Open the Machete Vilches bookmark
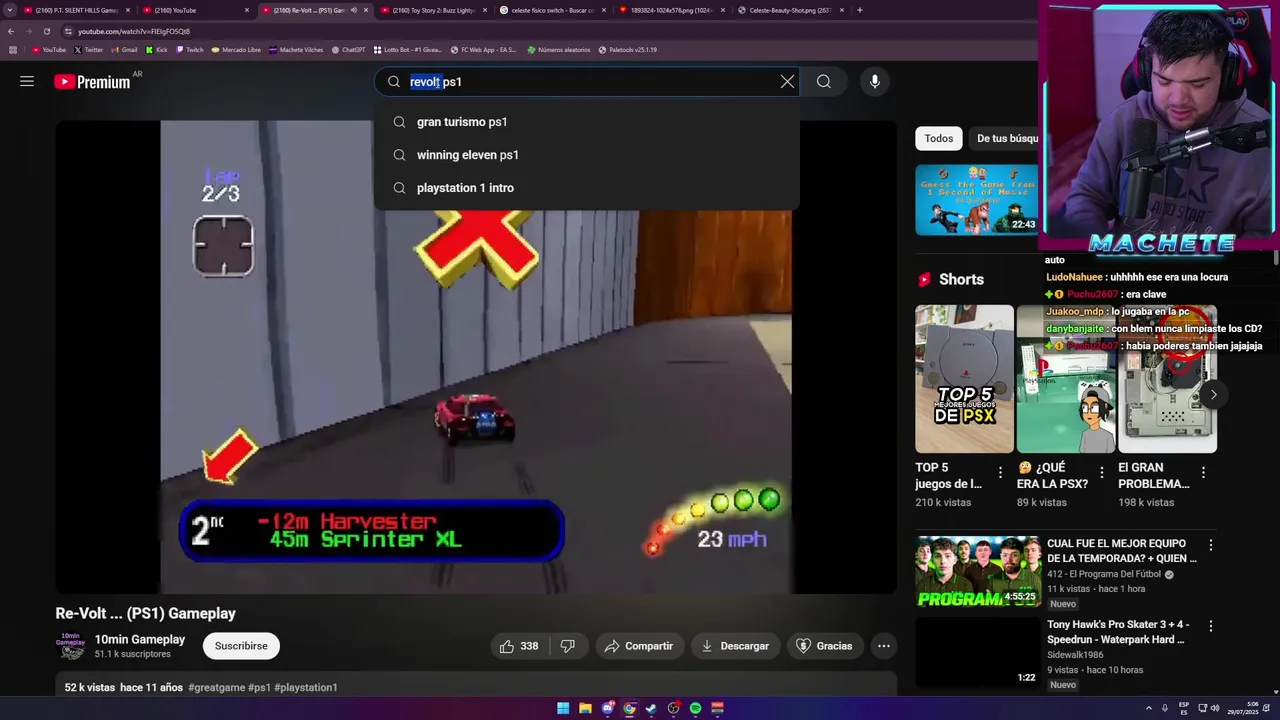The image size is (1280, 720). (296, 49)
